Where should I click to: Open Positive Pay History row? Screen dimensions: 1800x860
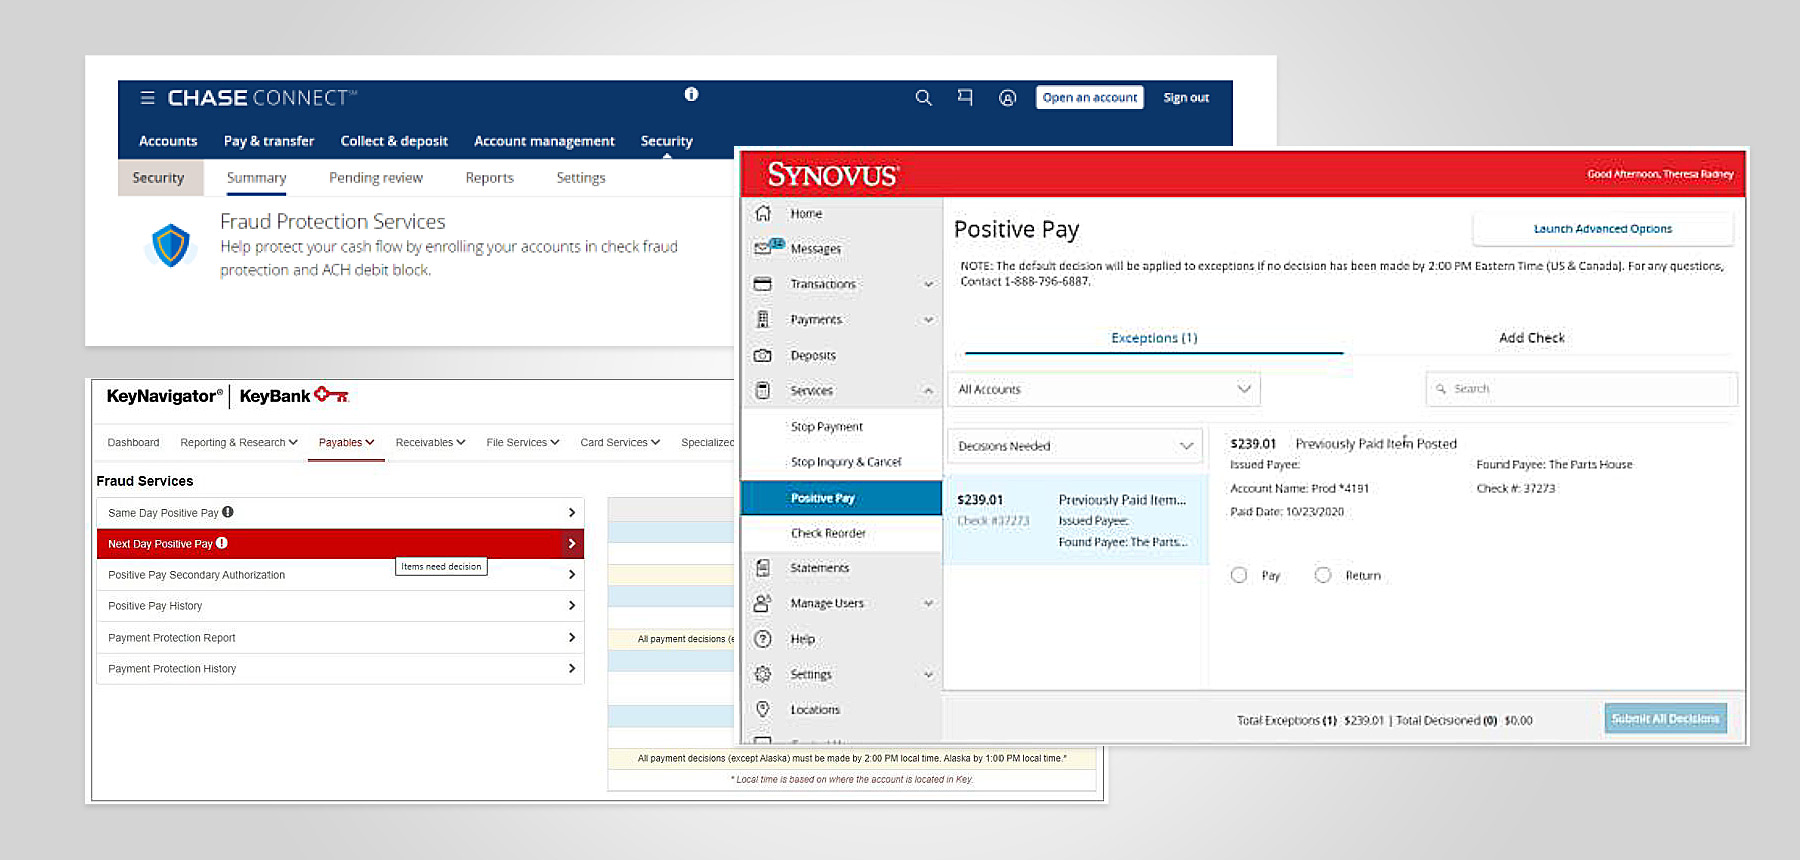click(340, 606)
